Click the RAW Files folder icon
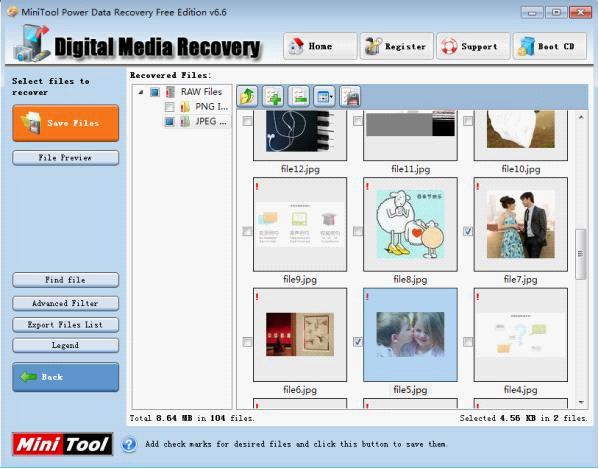Image resolution: width=599 pixels, height=469 pixels. click(x=170, y=92)
